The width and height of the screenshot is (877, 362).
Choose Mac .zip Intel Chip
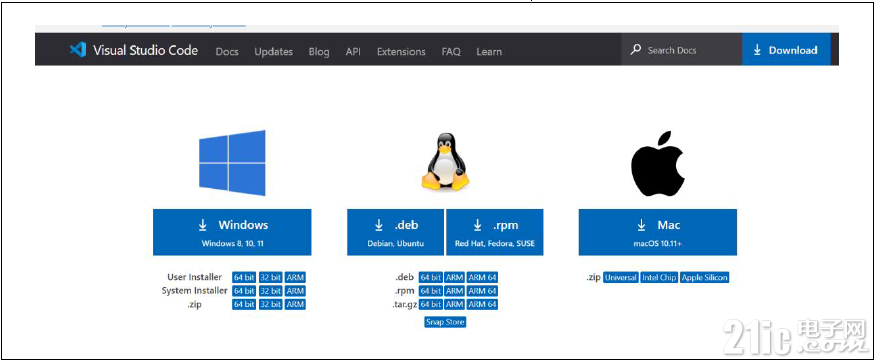[659, 278]
